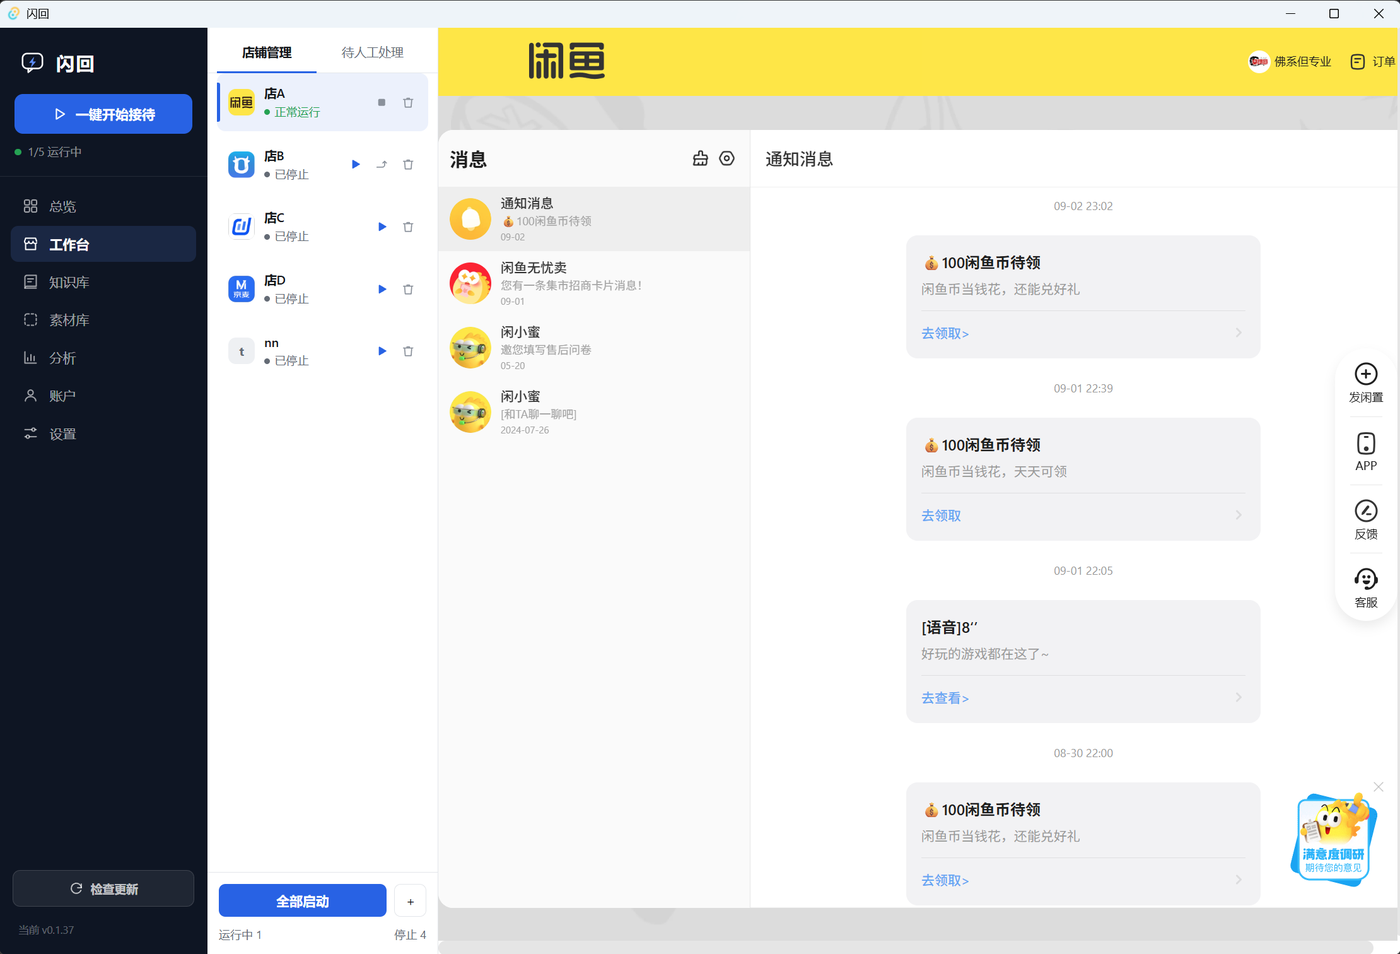Viewport: 1400px width, 954px height.
Task: Switch to 待人工处理 tab
Action: [372, 52]
